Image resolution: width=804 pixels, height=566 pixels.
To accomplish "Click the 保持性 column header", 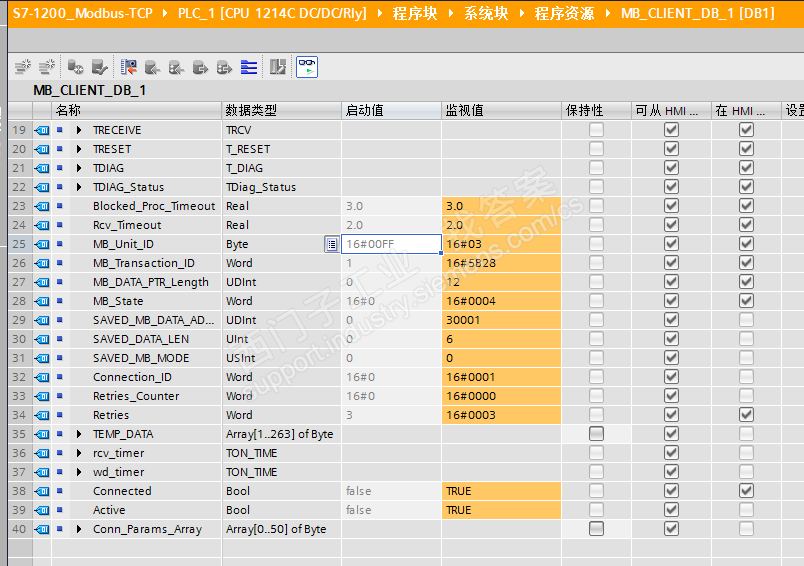I will click(596, 110).
